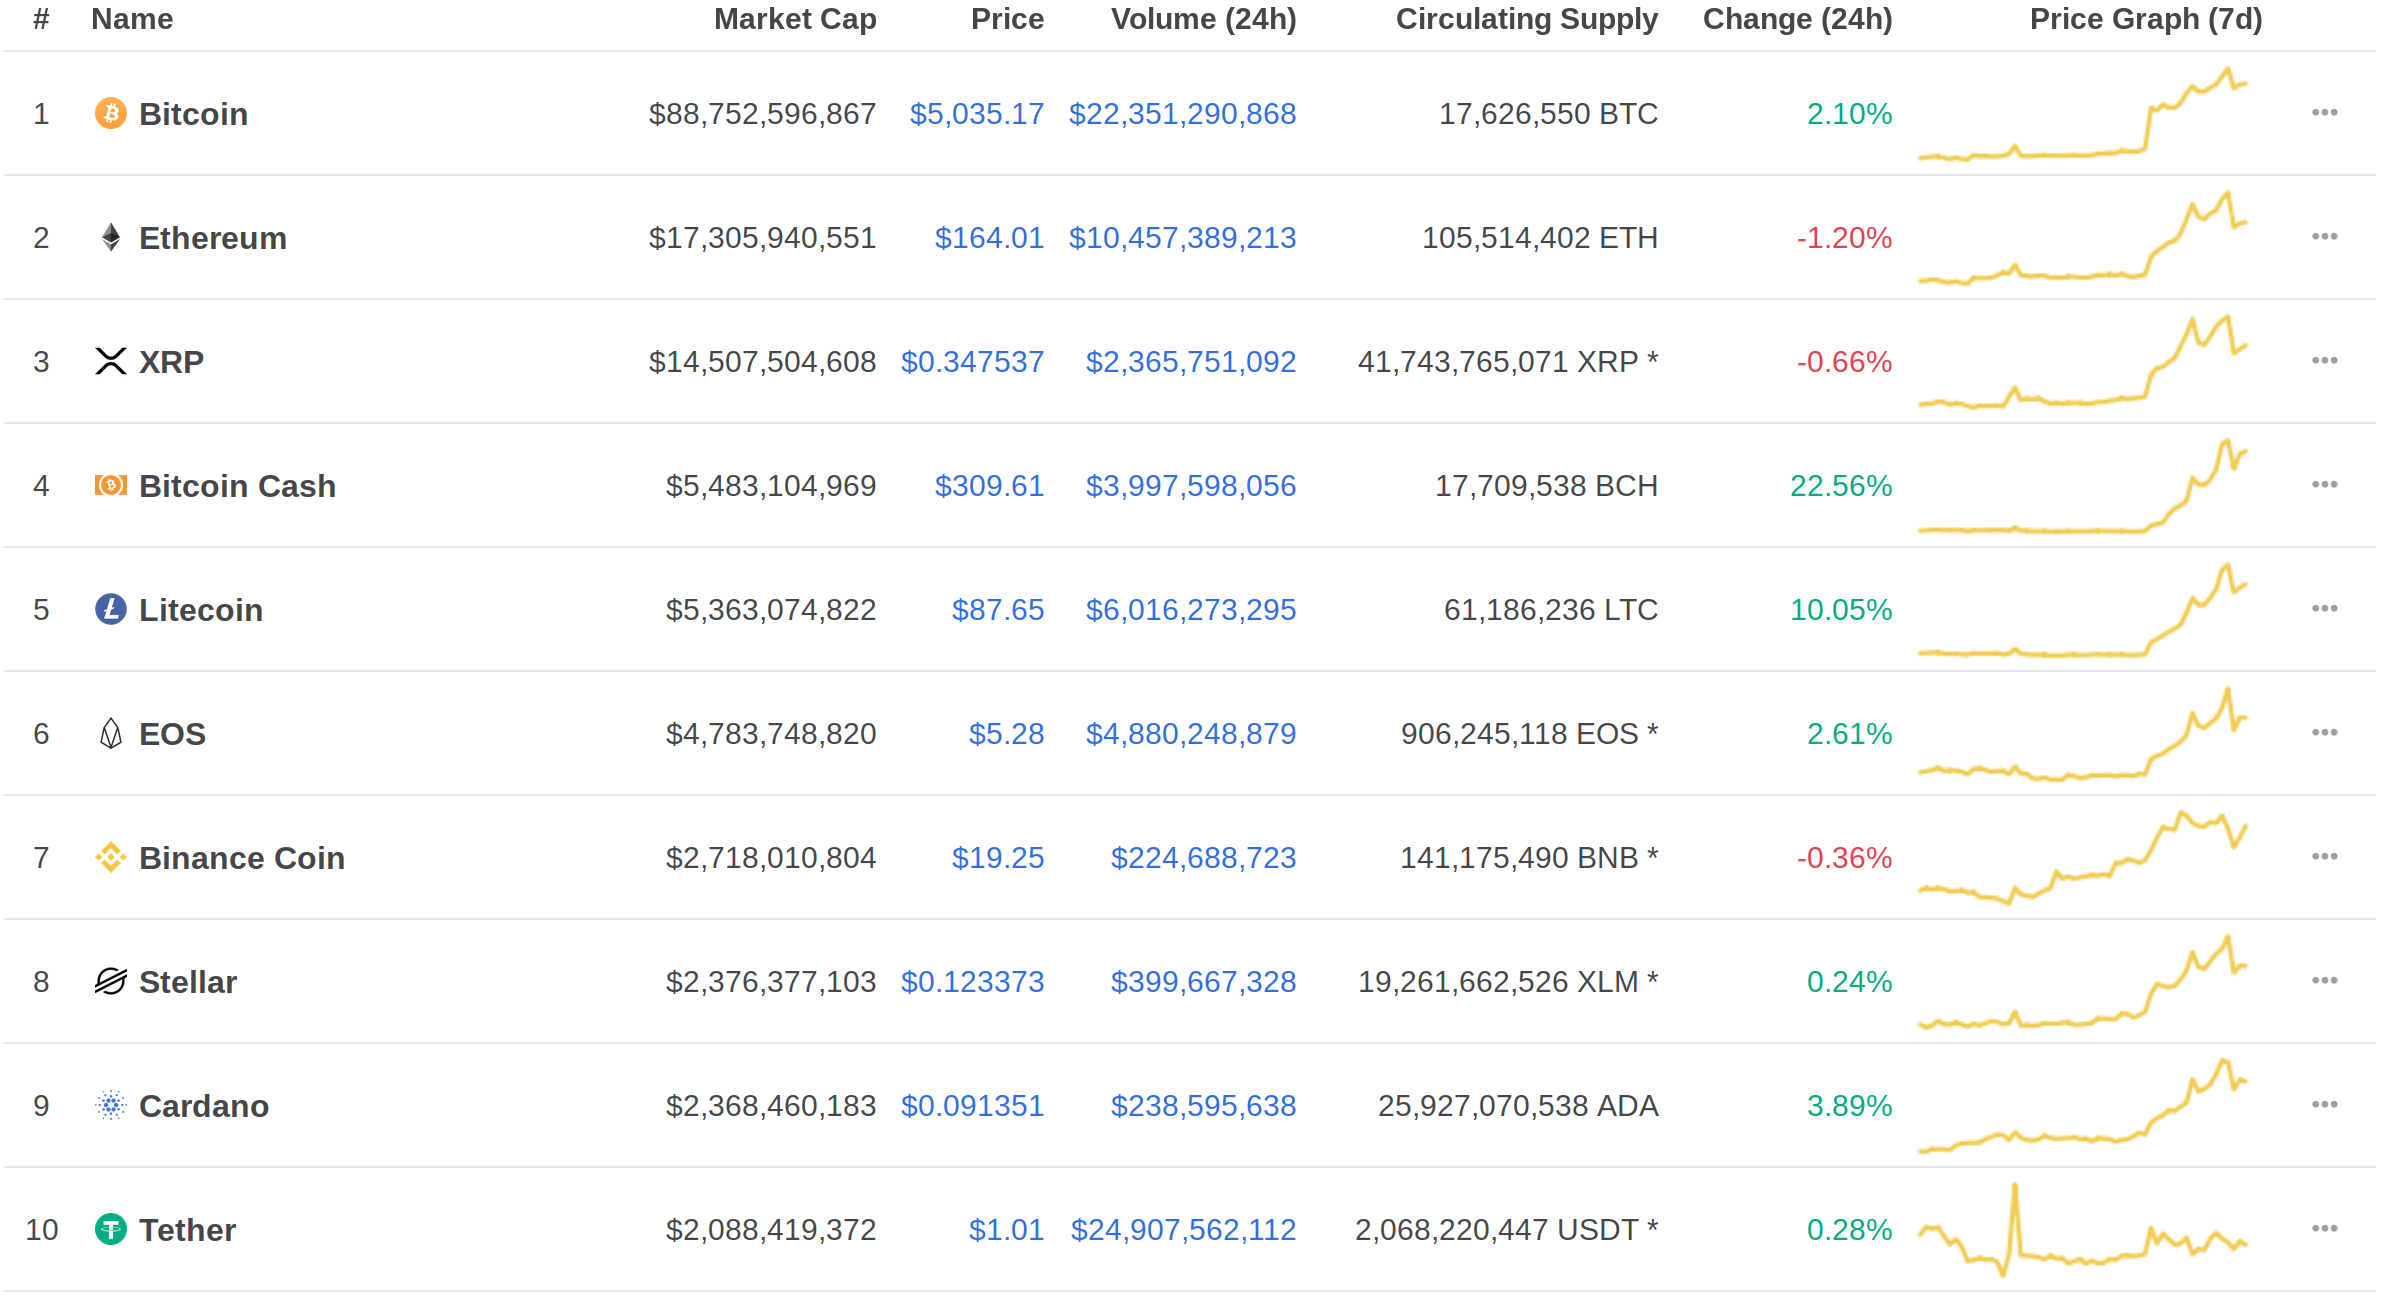Image resolution: width=2384 pixels, height=1298 pixels.
Task: Click the XRP logo icon
Action: coord(110,361)
